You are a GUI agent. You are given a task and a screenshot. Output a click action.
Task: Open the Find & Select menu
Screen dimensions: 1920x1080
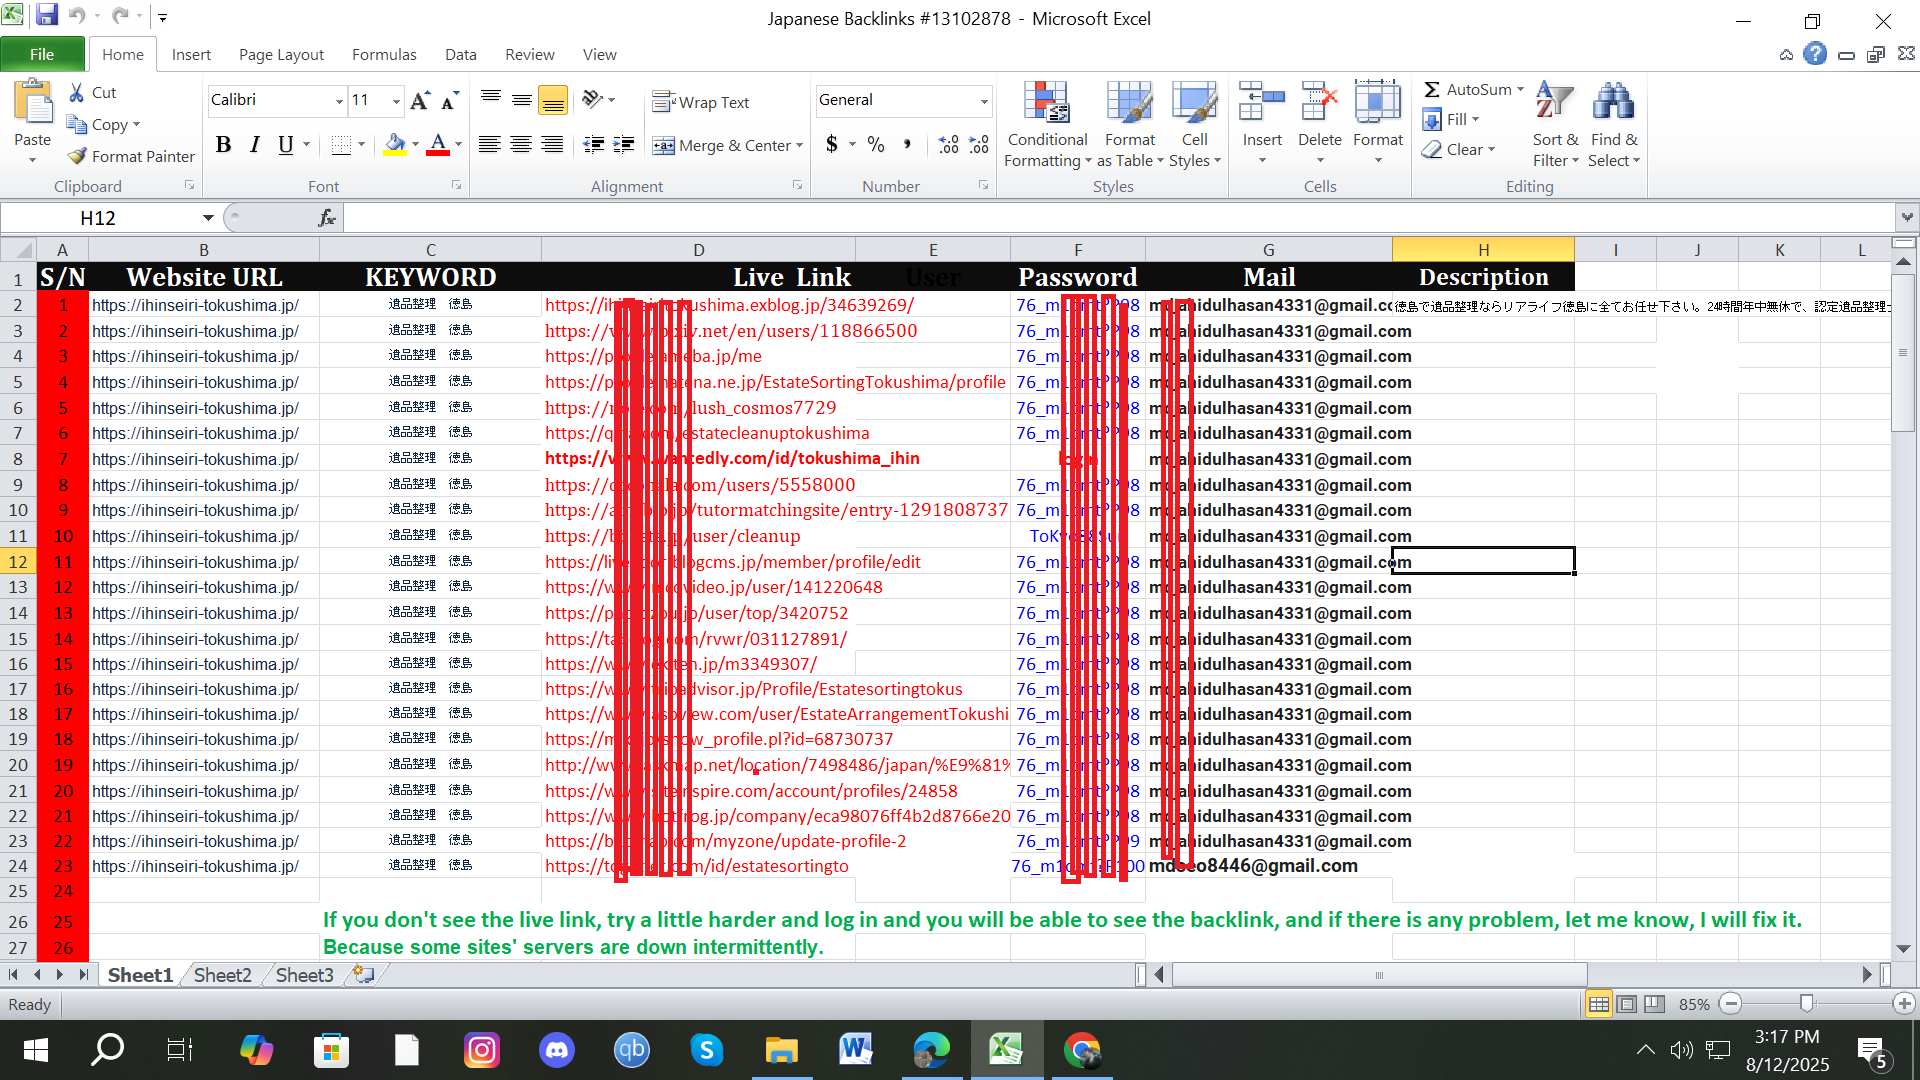pyautogui.click(x=1614, y=124)
